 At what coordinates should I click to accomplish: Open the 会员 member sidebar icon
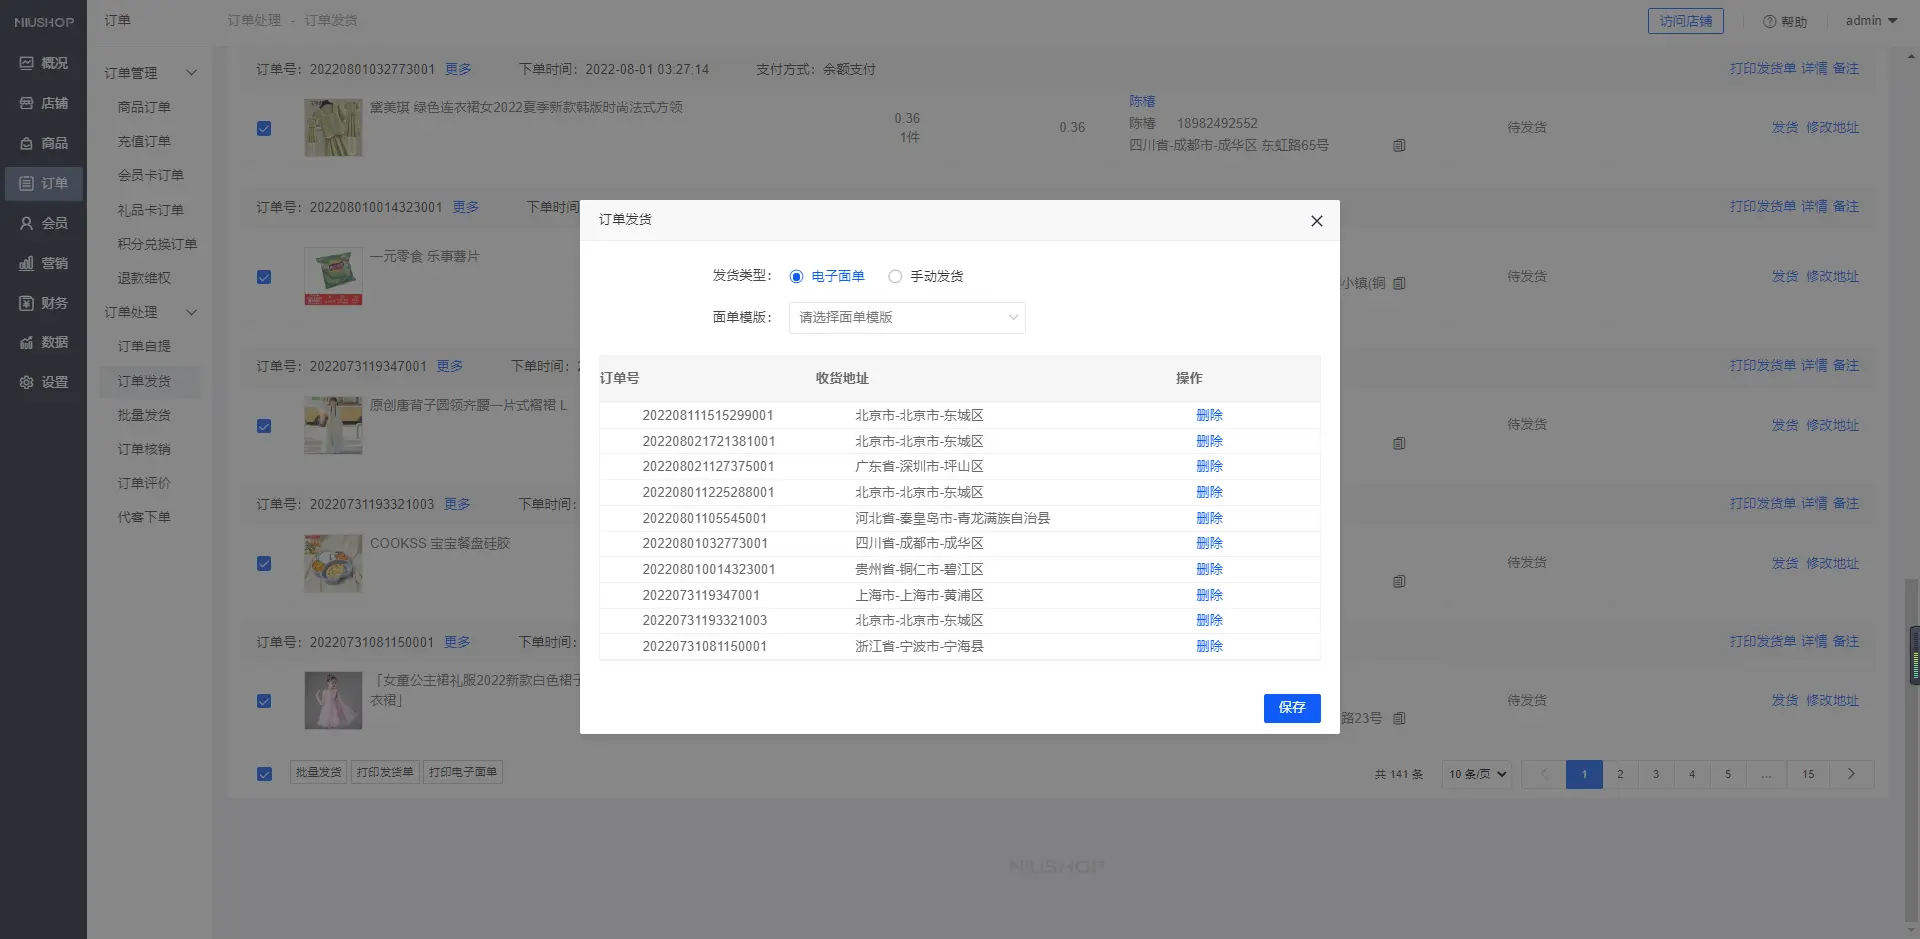pos(27,223)
